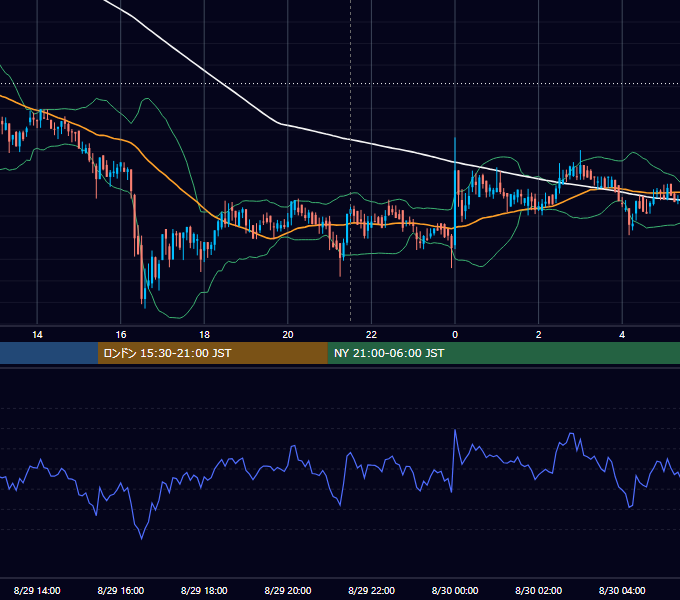The image size is (680, 600).
Task: Click the lowest trough of the blue oscillator line
Action: [142, 538]
